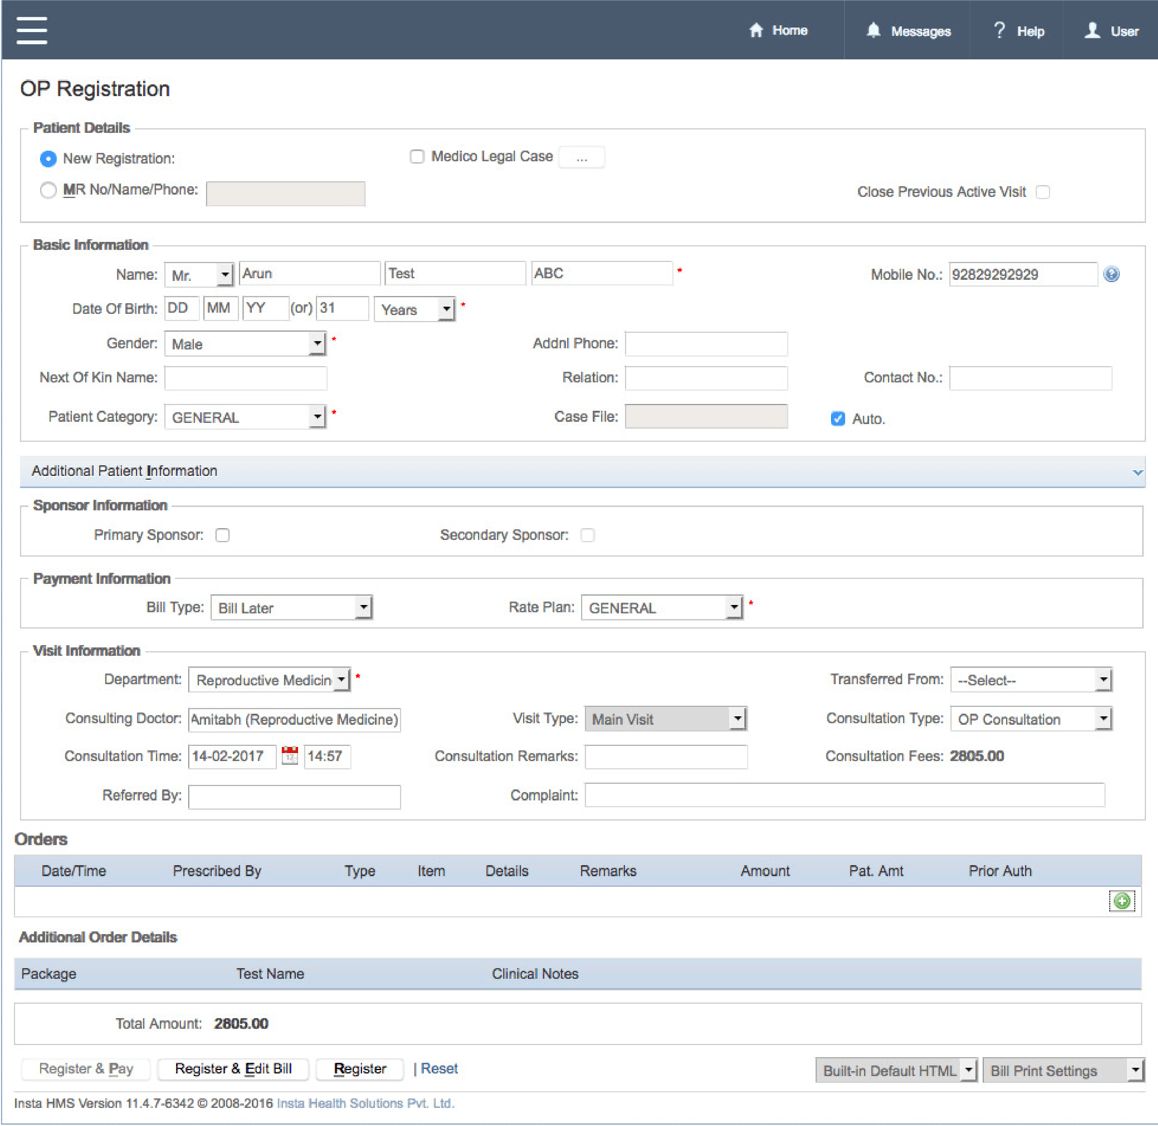Open the consultation date calendar picker

pos(290,756)
